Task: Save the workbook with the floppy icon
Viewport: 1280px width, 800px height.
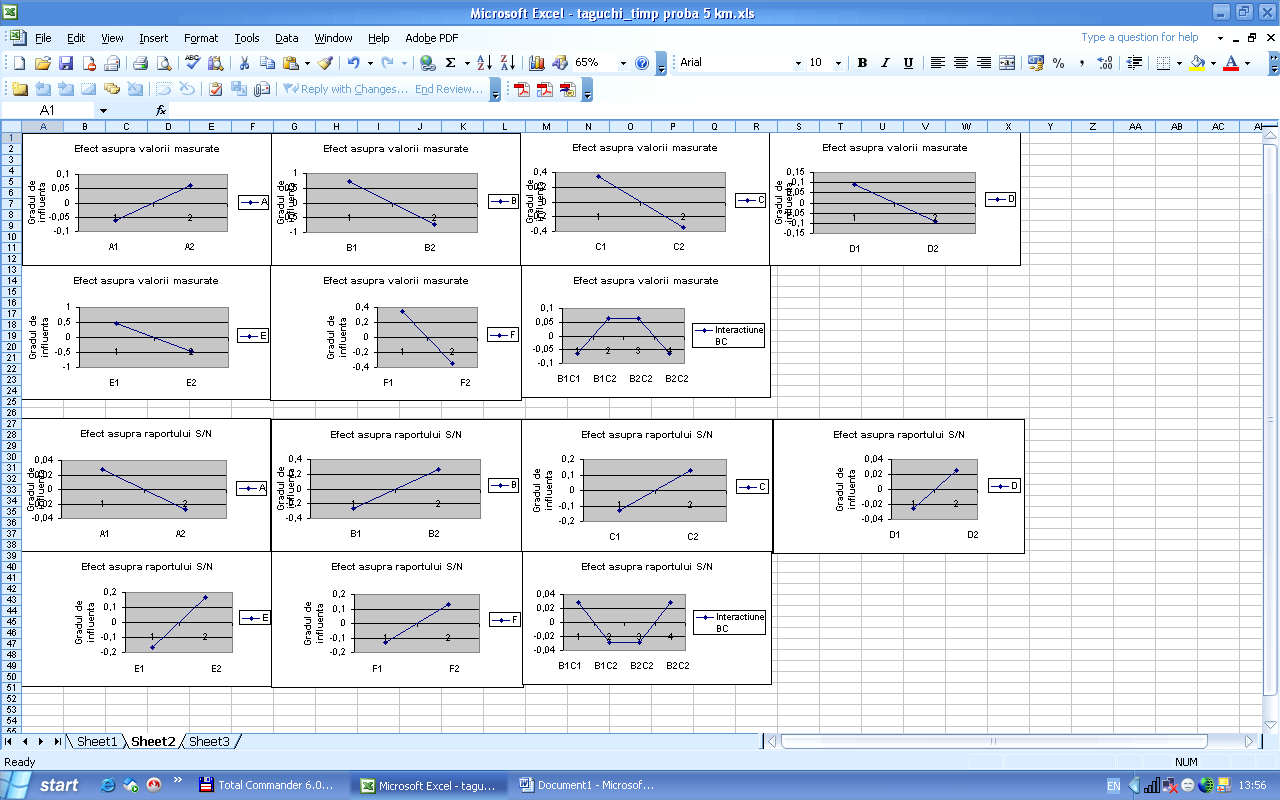Action: (x=65, y=63)
